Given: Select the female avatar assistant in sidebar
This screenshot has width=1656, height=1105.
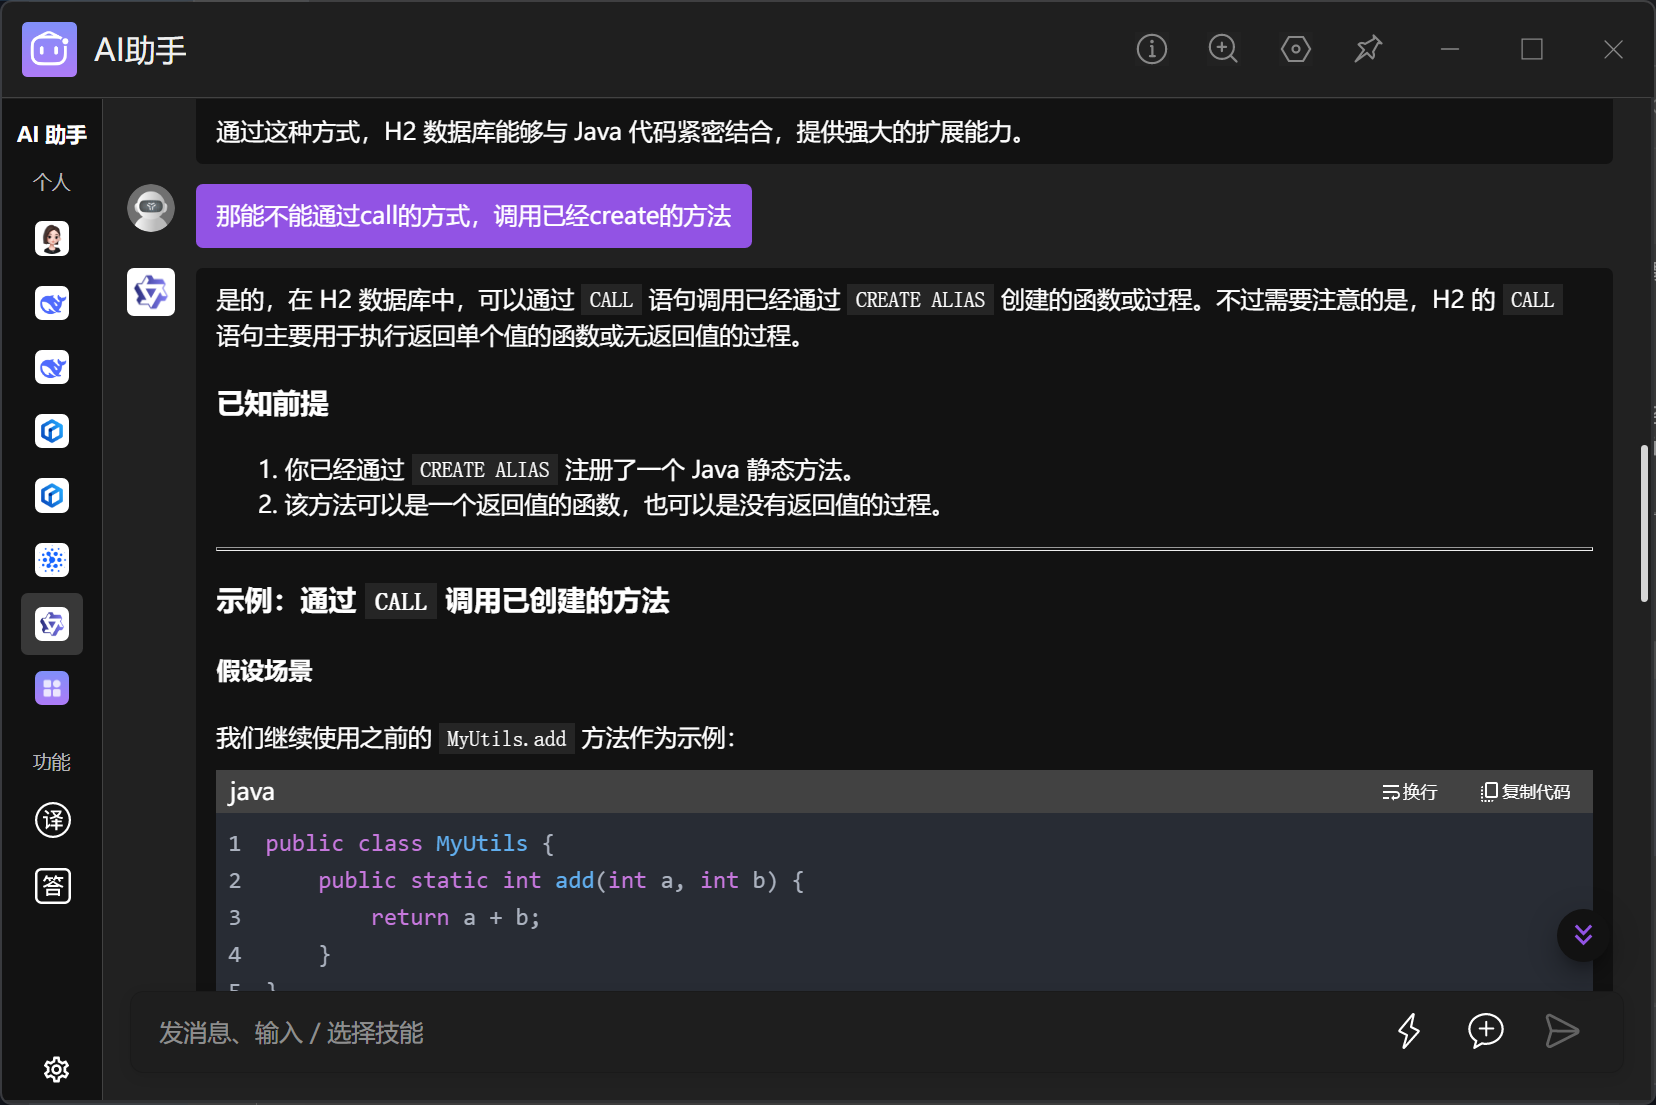Looking at the screenshot, I should tap(52, 239).
